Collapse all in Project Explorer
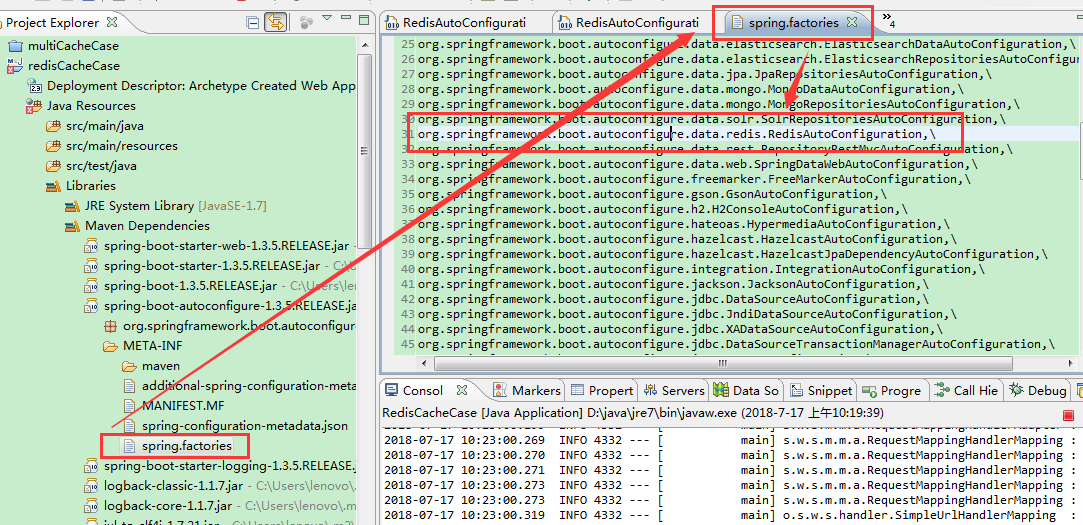 click(x=253, y=22)
